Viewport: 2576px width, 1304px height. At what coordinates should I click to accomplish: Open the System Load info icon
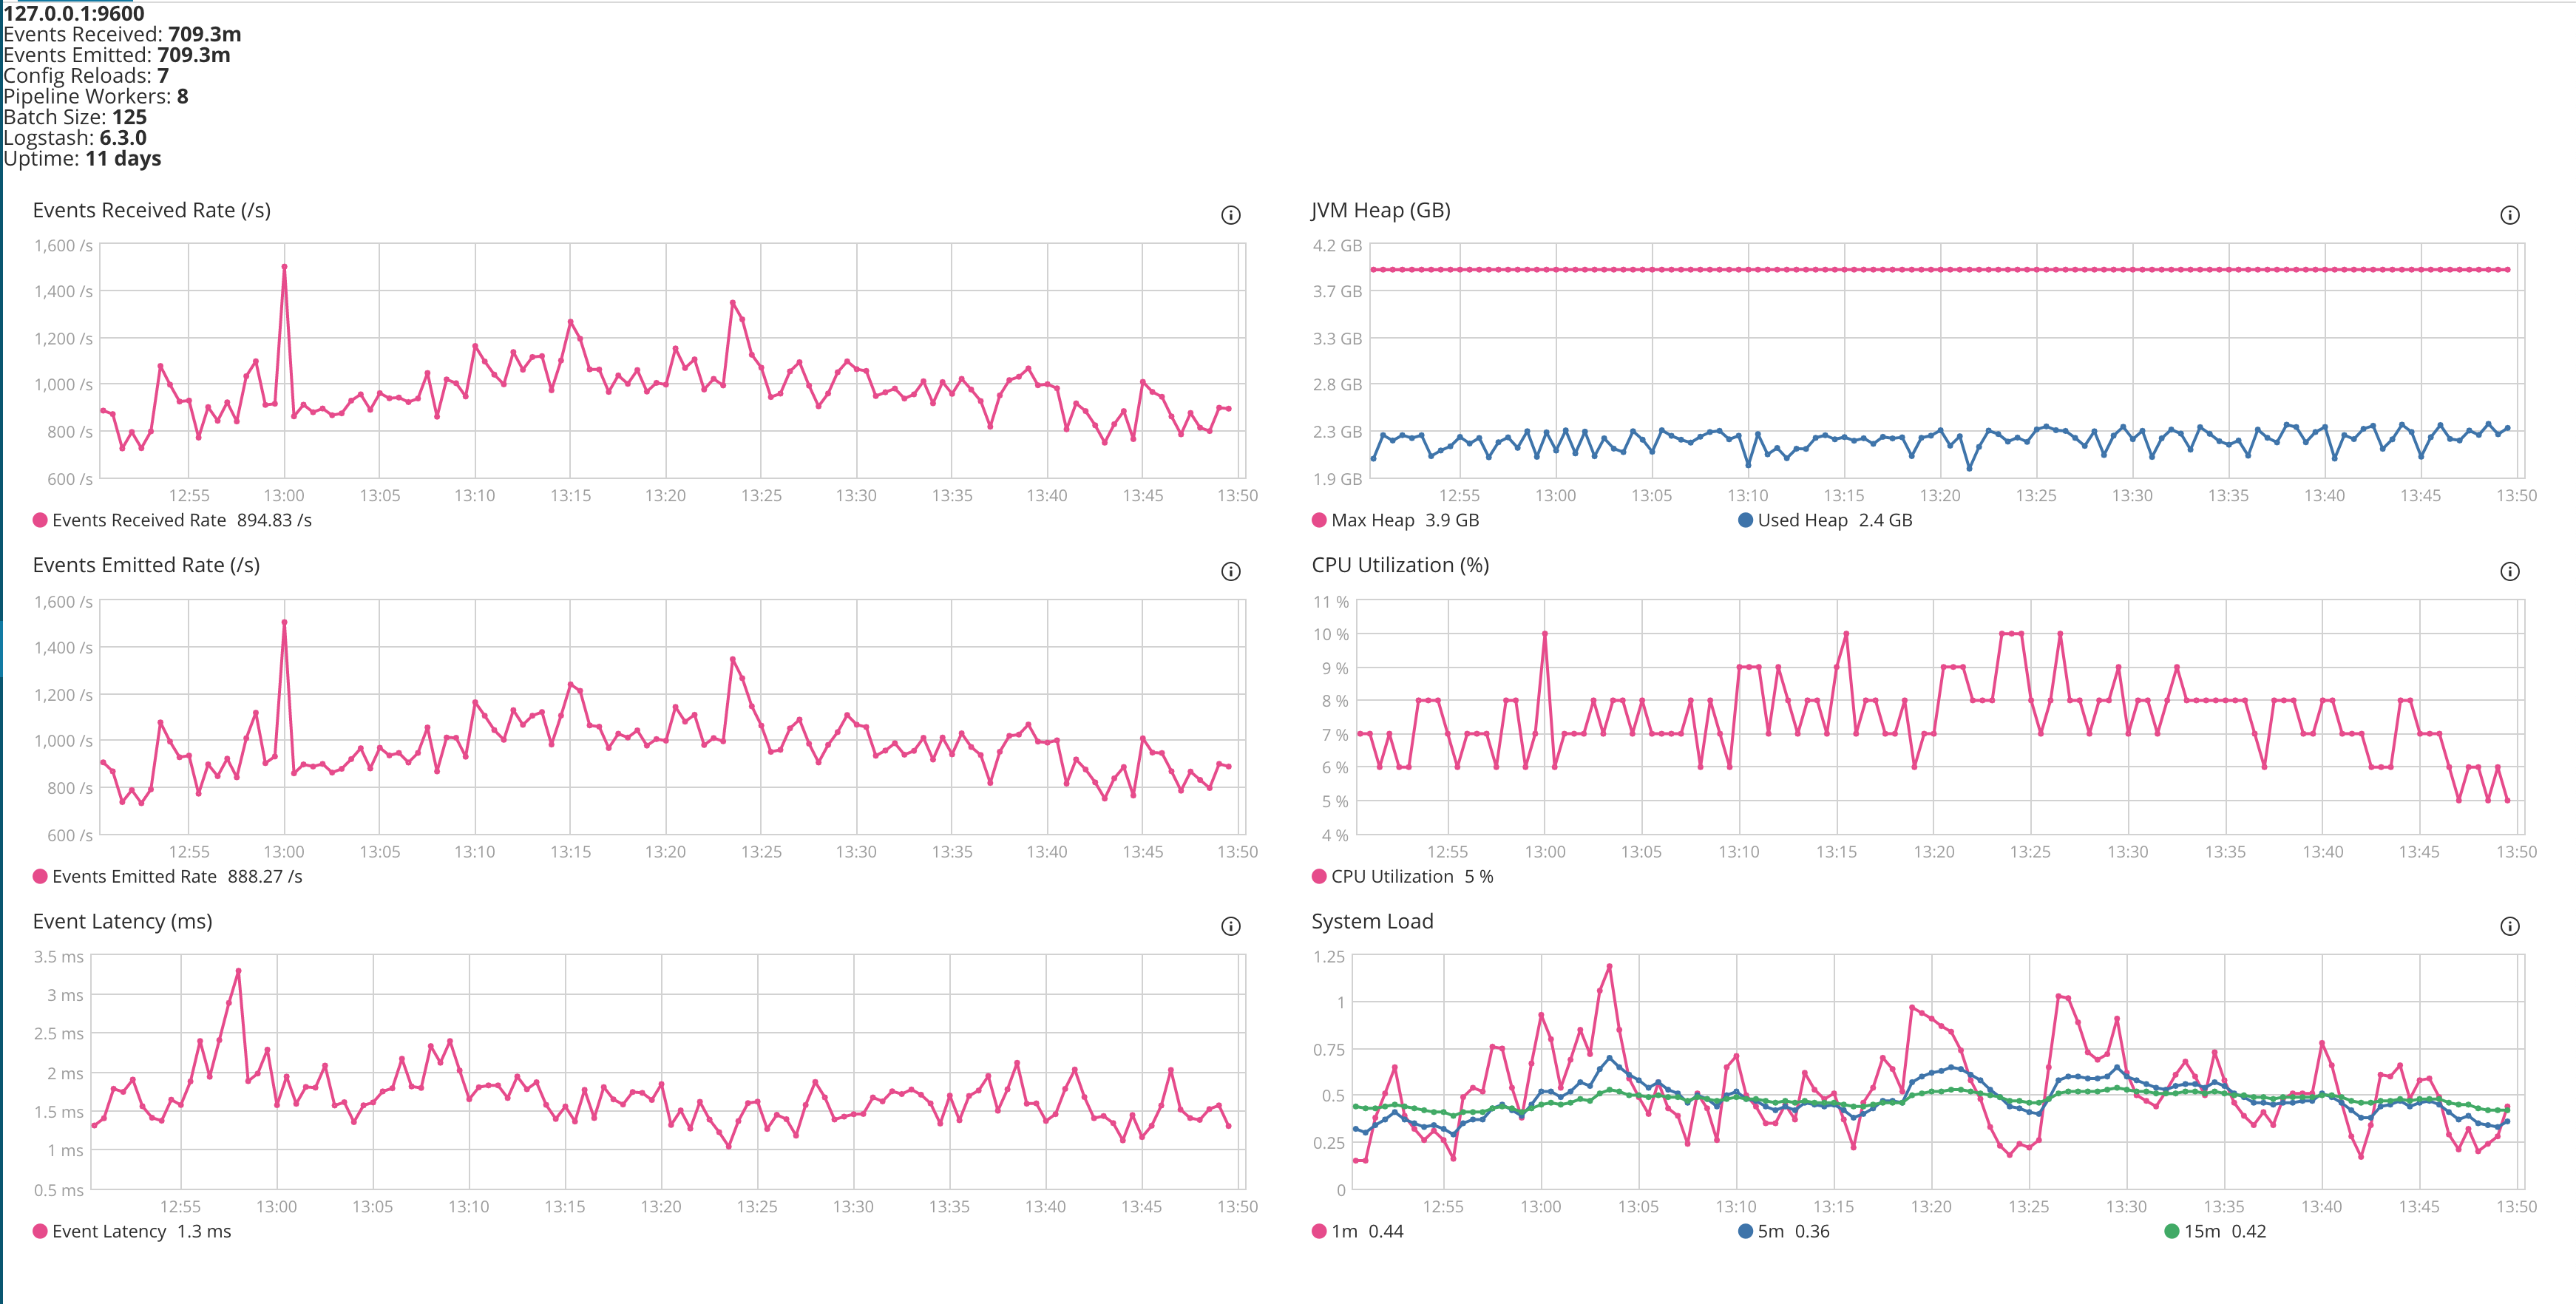pyautogui.click(x=2510, y=926)
